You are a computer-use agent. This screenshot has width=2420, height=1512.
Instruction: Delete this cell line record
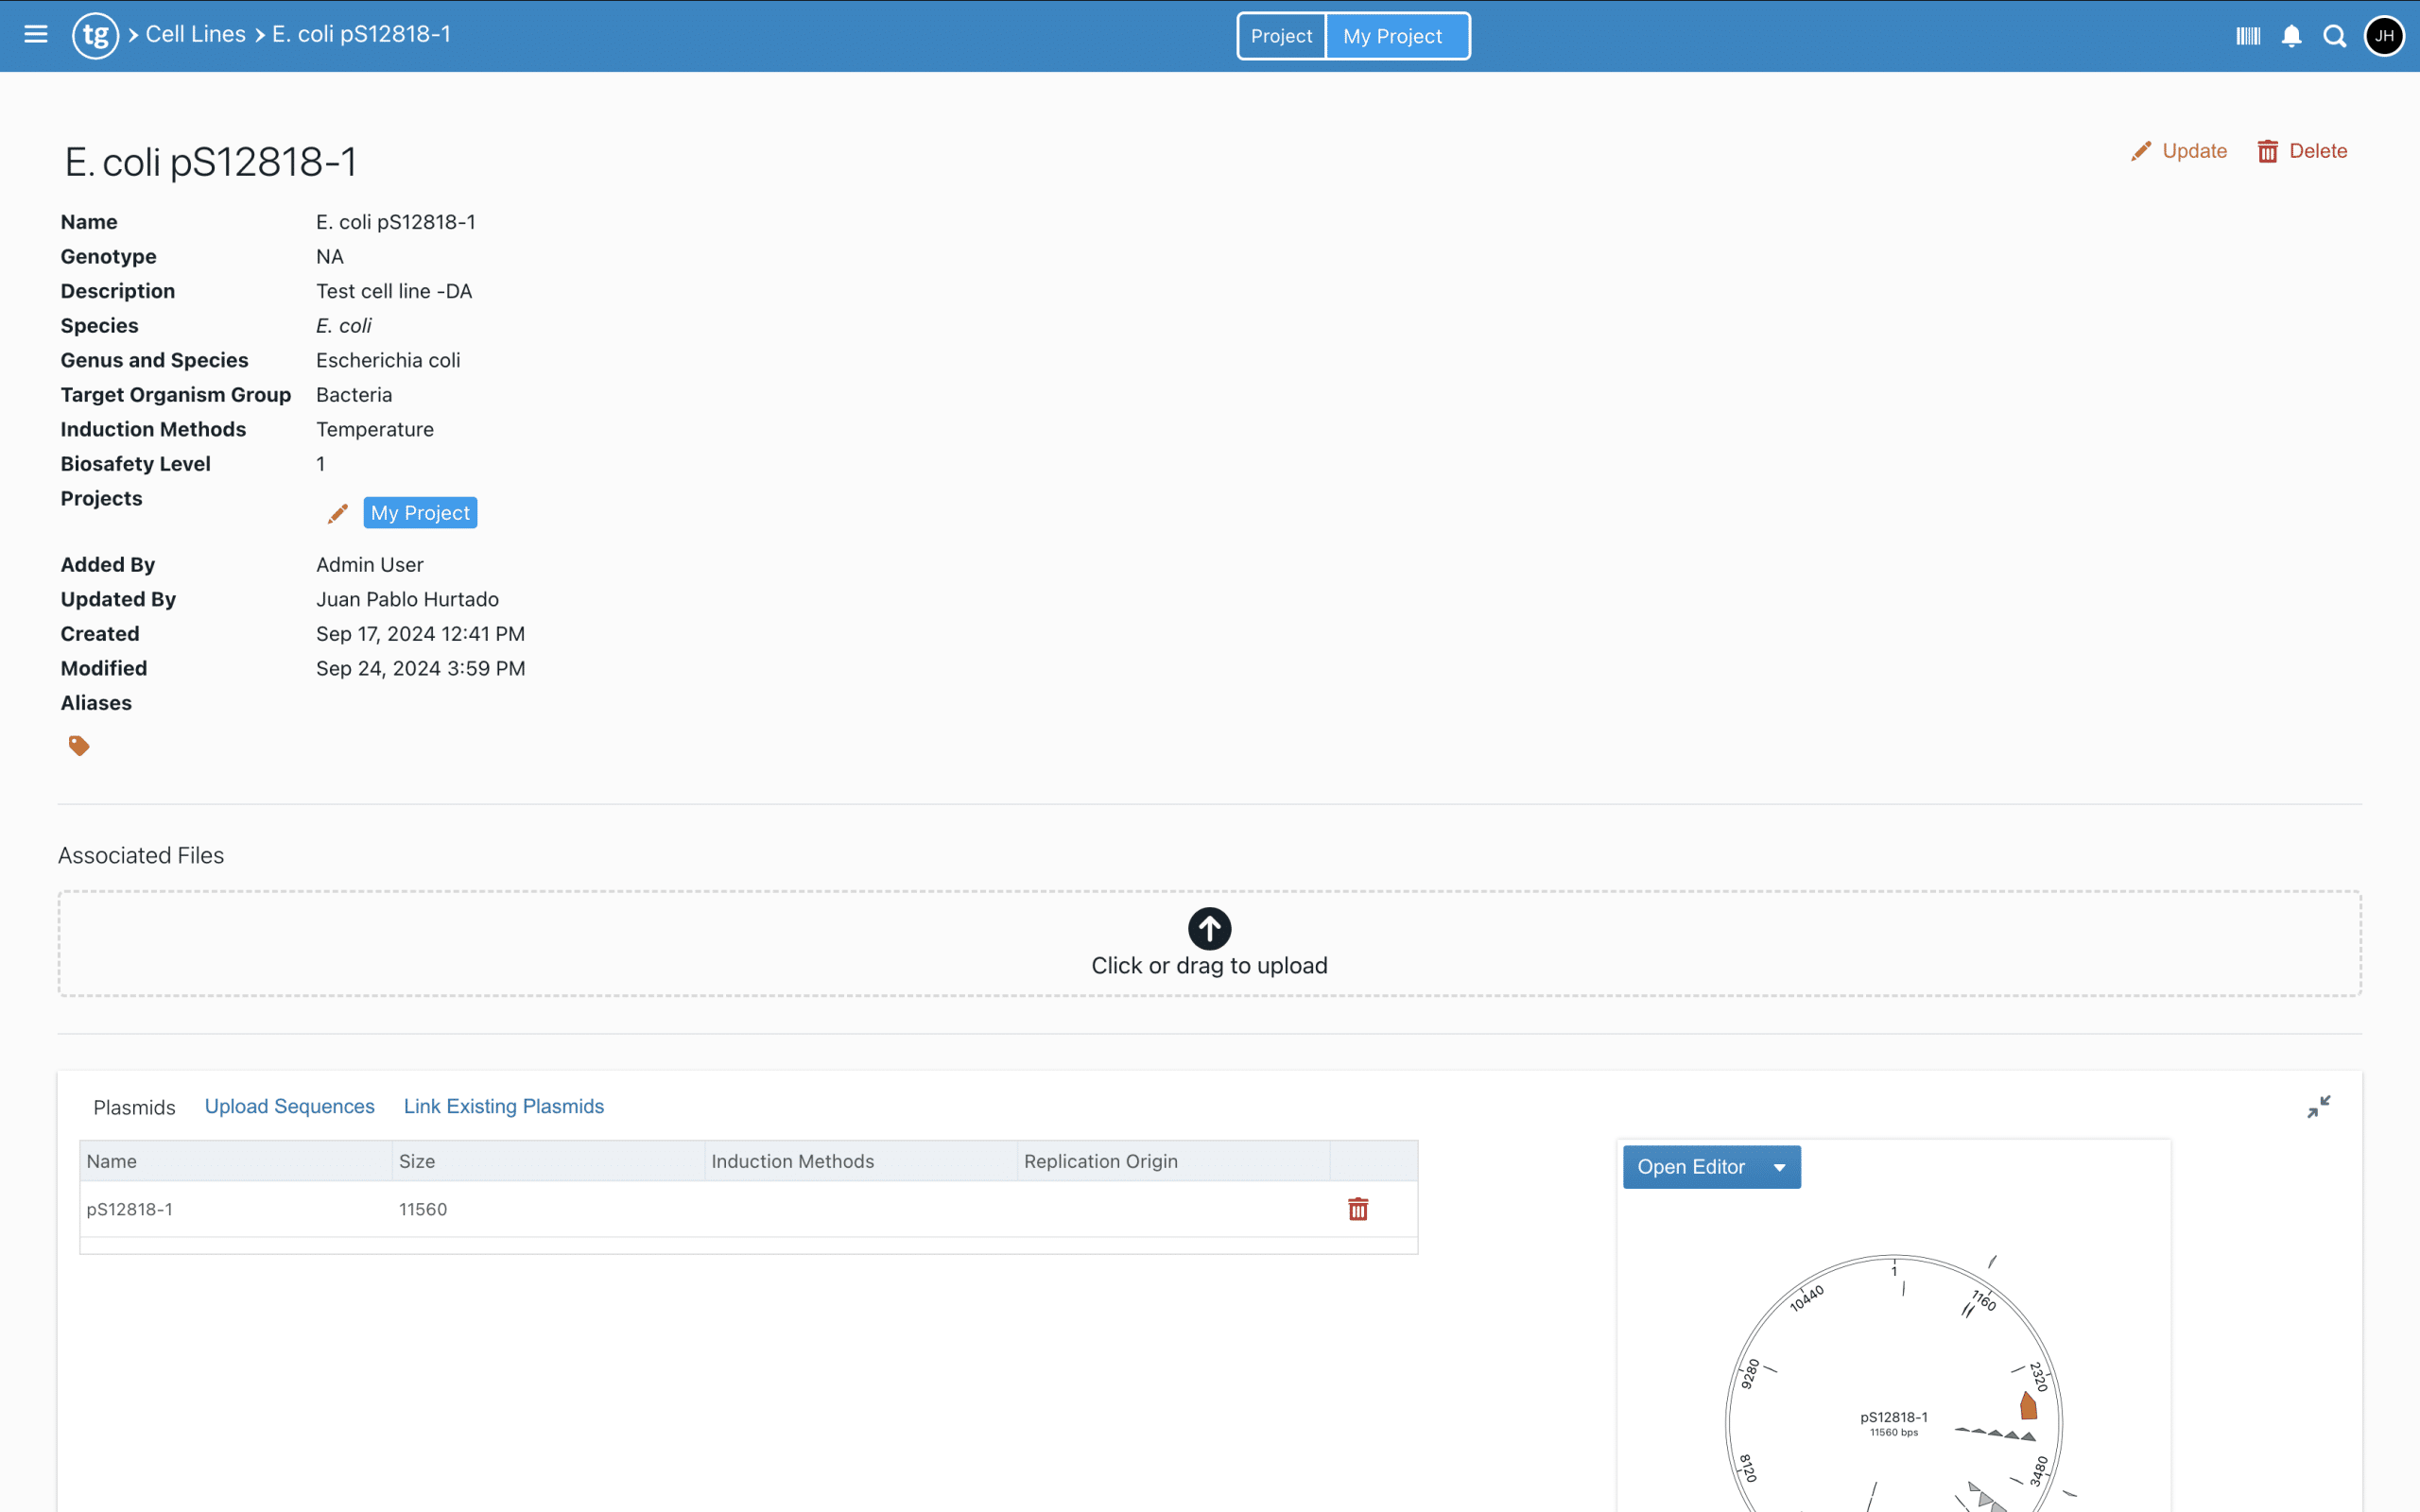coord(2302,151)
